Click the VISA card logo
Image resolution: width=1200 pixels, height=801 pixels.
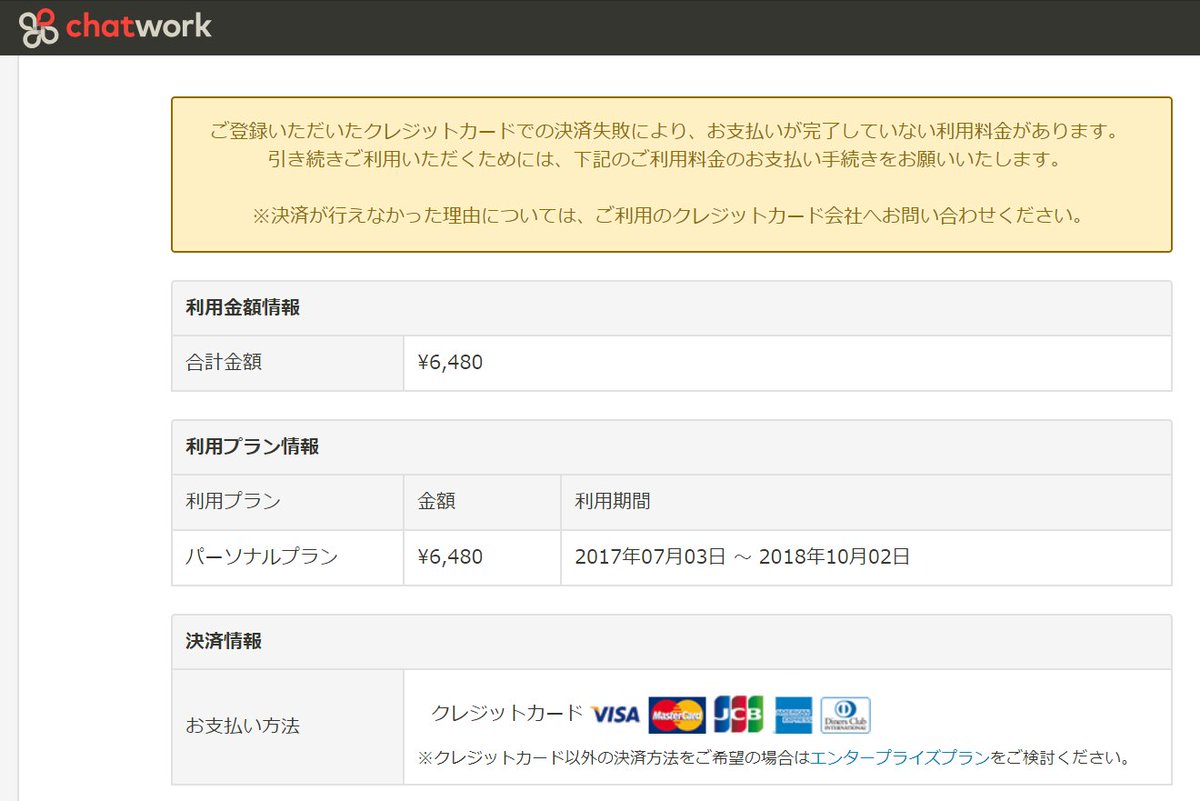tap(615, 714)
